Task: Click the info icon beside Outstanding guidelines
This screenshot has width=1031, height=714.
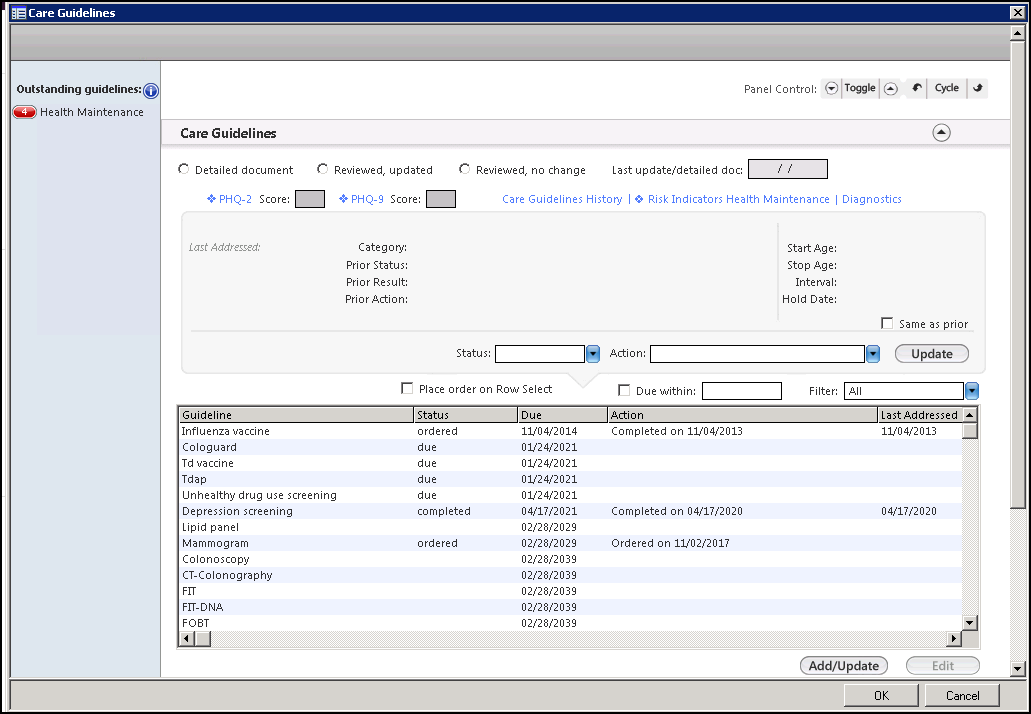Action: [151, 91]
